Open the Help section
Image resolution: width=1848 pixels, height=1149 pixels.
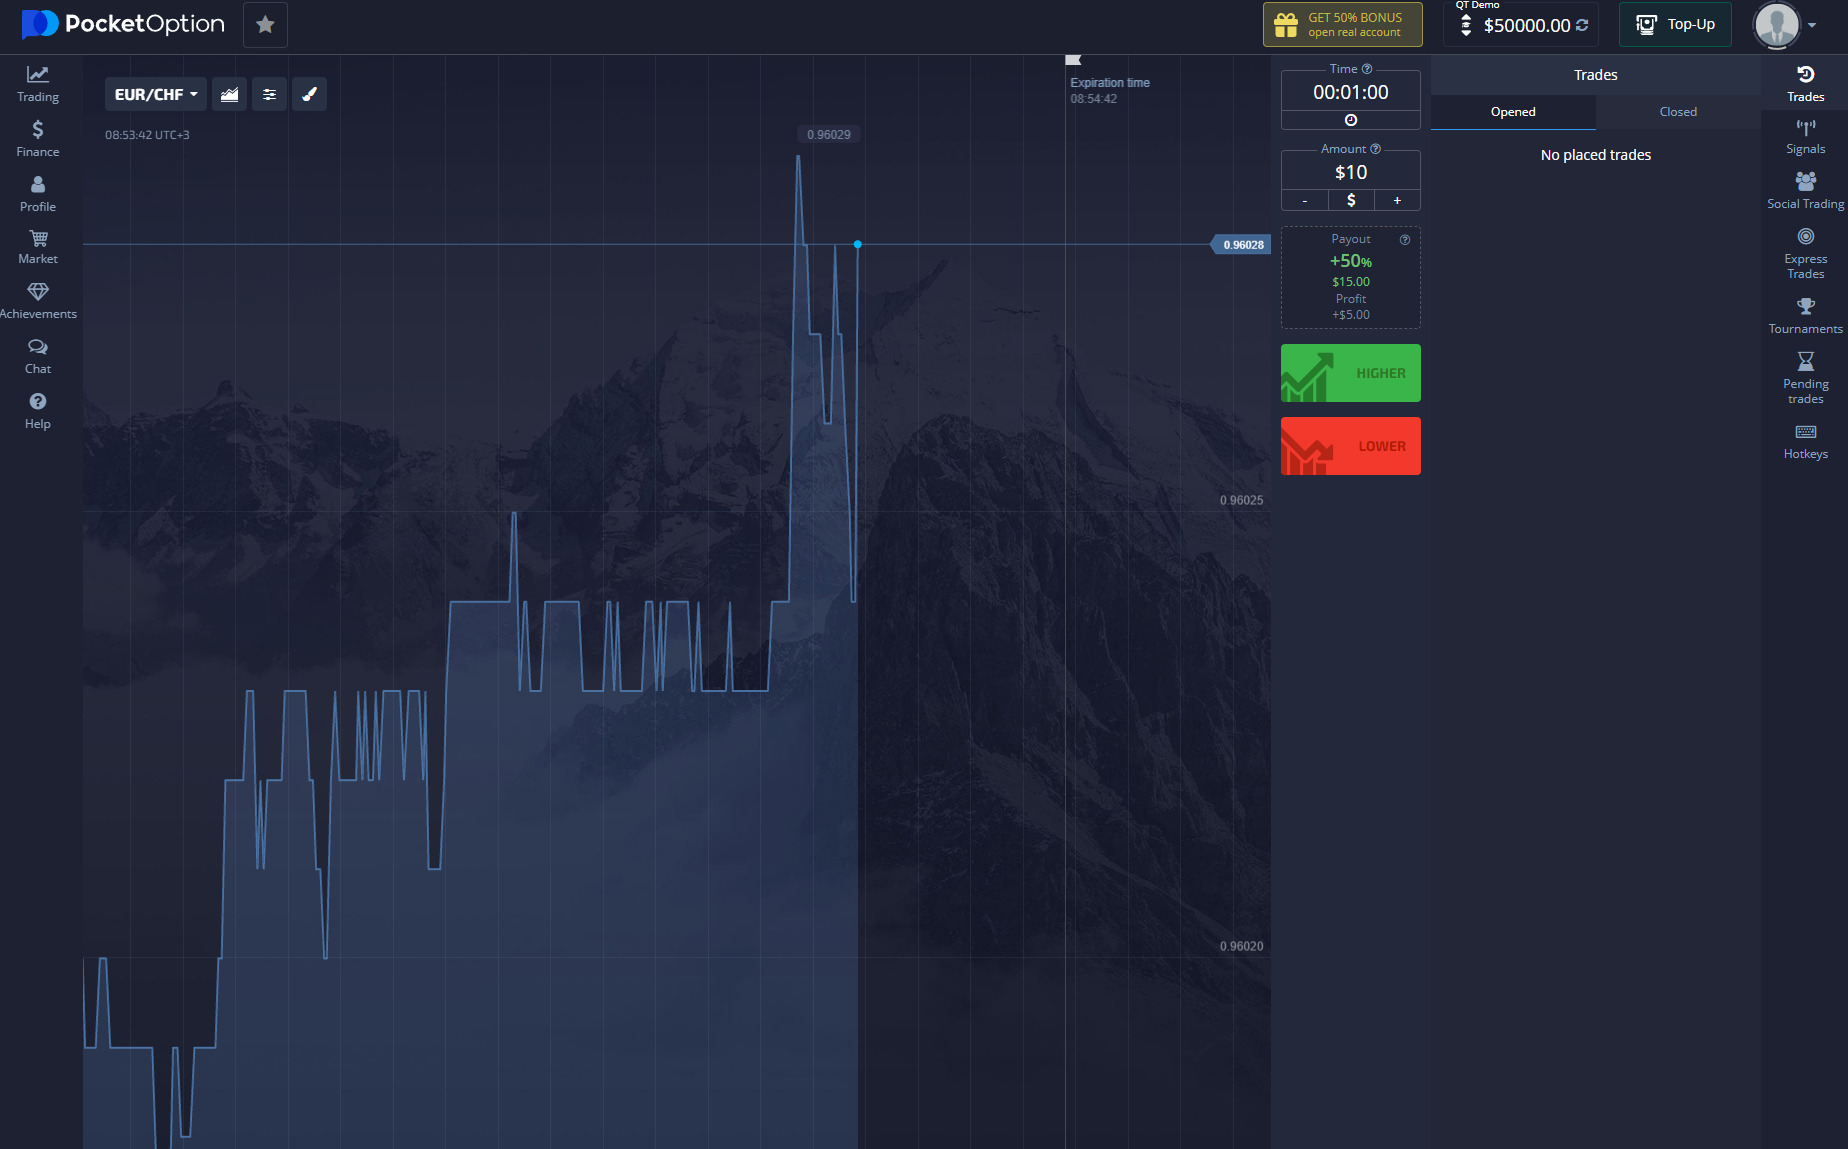38,411
